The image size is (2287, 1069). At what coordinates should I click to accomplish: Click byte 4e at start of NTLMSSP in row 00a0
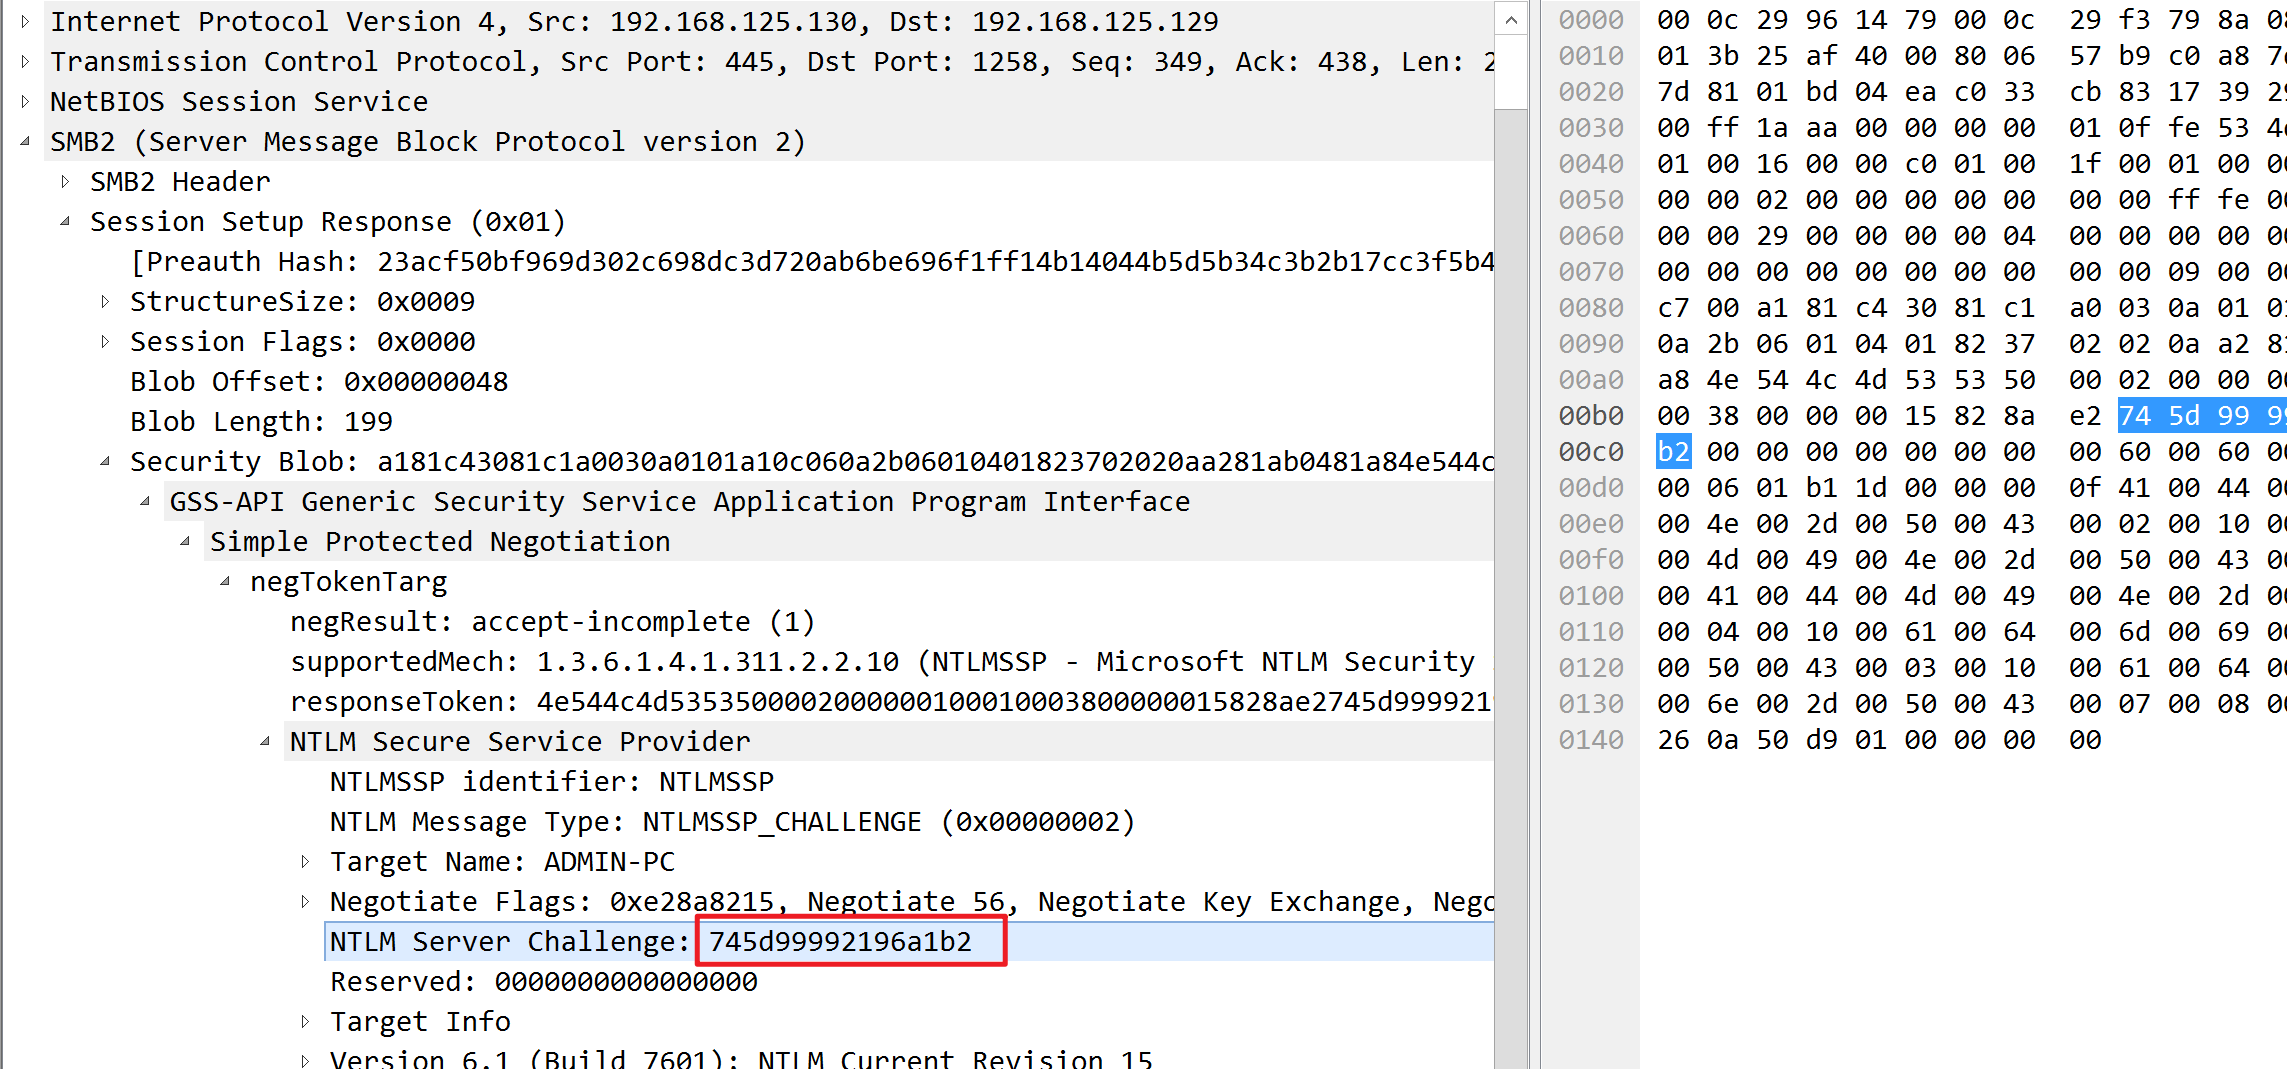tap(1722, 379)
